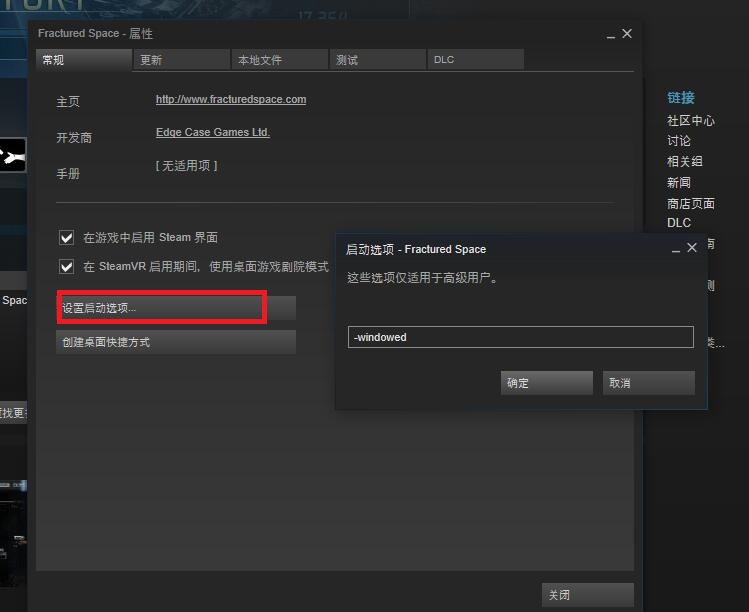Open the 新闻 link in the sidebar
This screenshot has height=612, width=749.
point(679,183)
